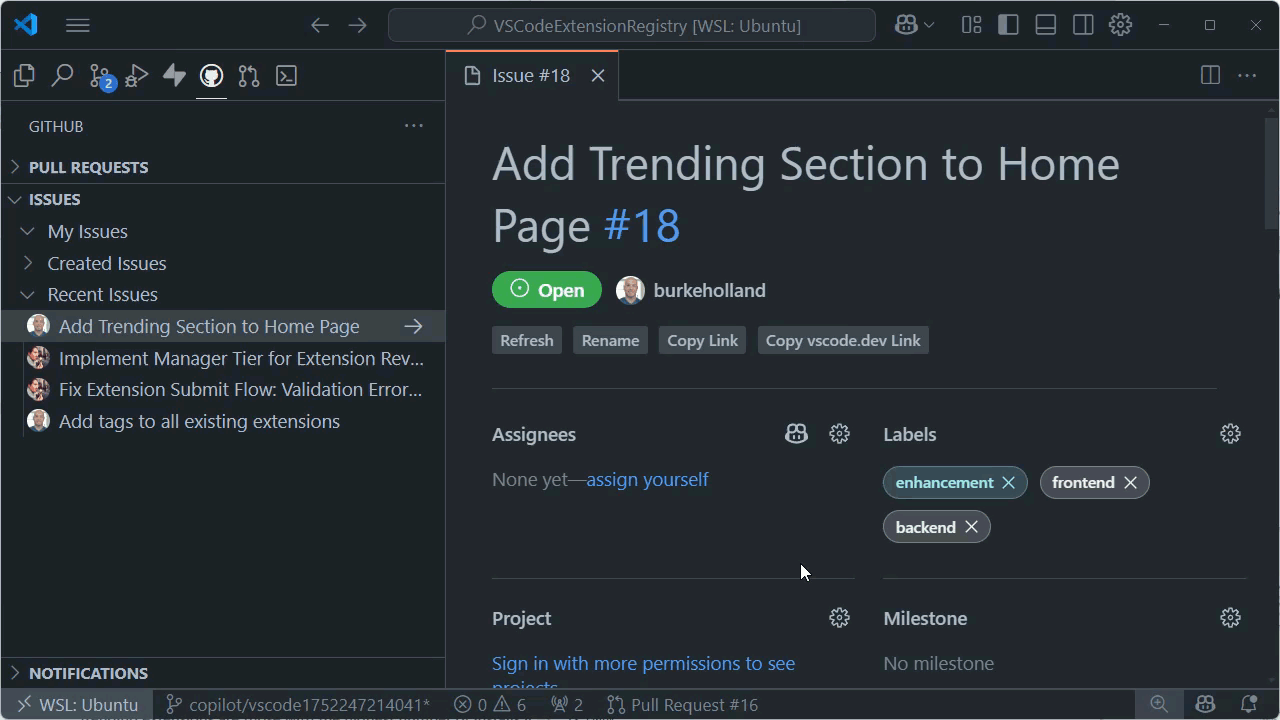
Task: Open the Run and Debug view
Action: [136, 75]
